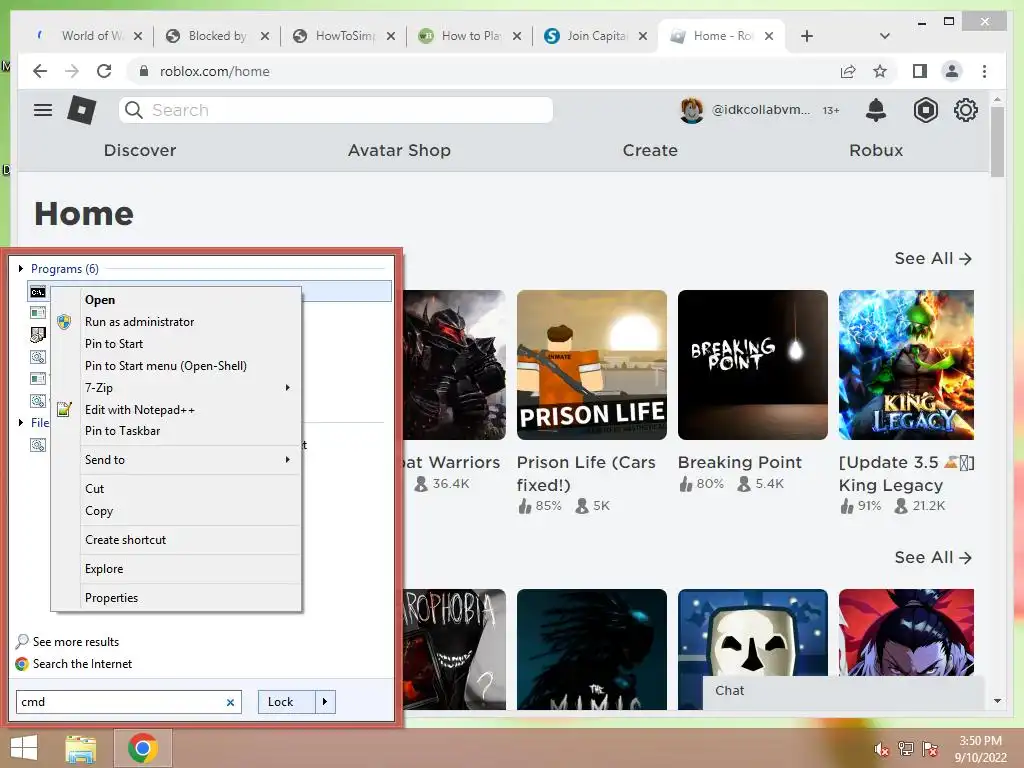Go forward in Chrome

pos(72,71)
